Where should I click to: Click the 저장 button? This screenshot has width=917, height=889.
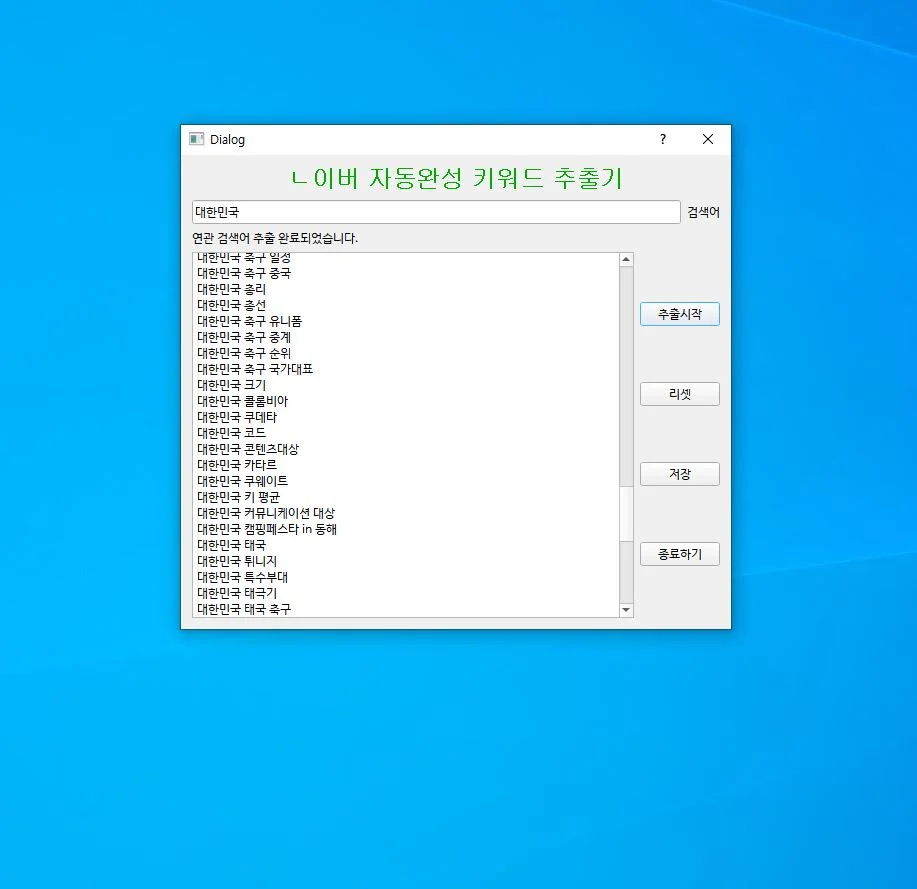680,474
